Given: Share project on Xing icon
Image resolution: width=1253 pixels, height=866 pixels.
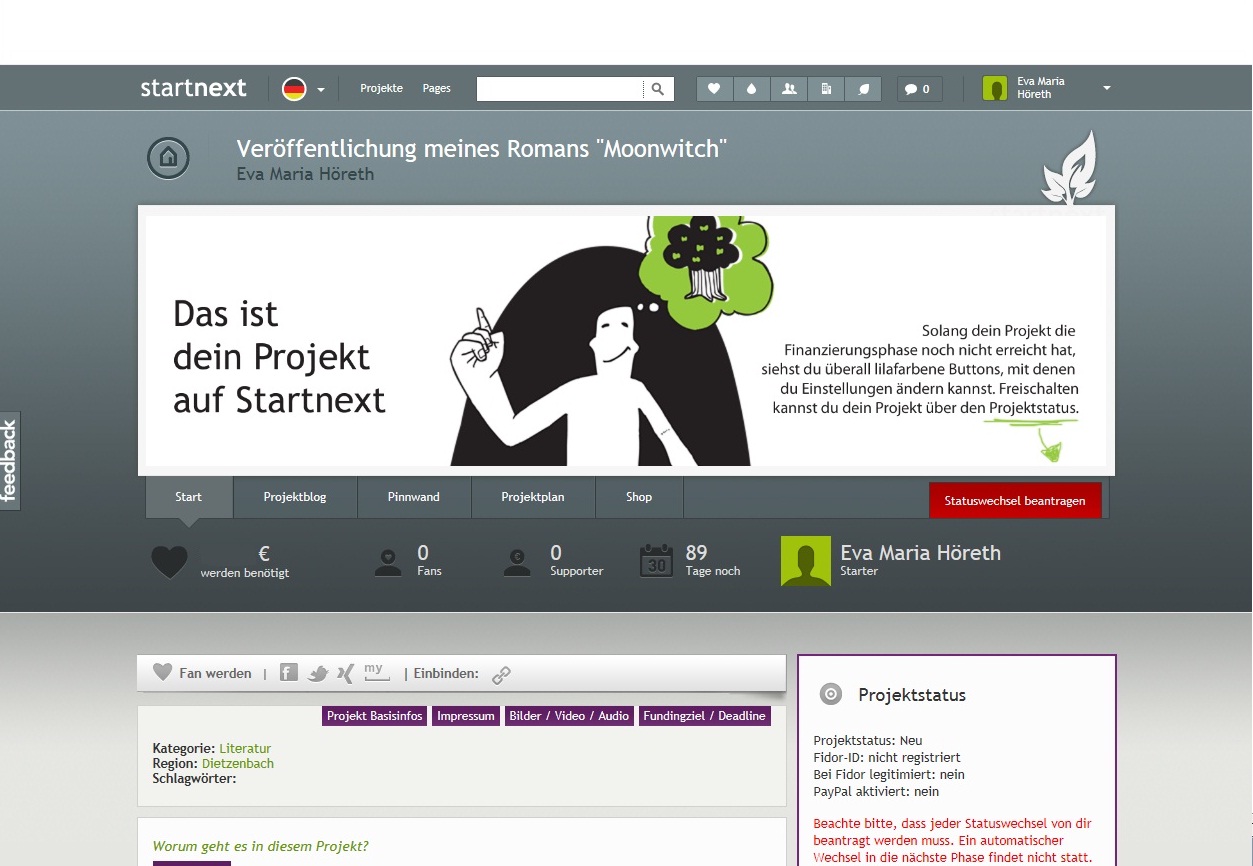Looking at the screenshot, I should click(346, 673).
